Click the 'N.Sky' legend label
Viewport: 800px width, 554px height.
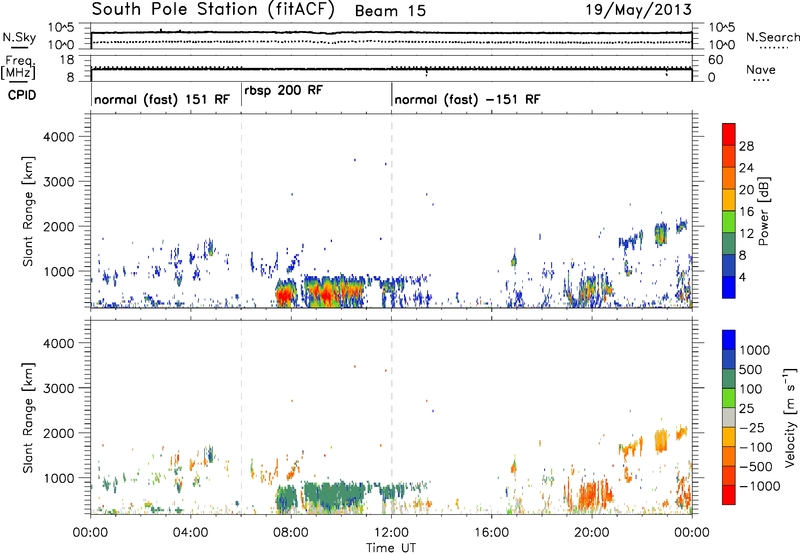pyautogui.click(x=19, y=37)
